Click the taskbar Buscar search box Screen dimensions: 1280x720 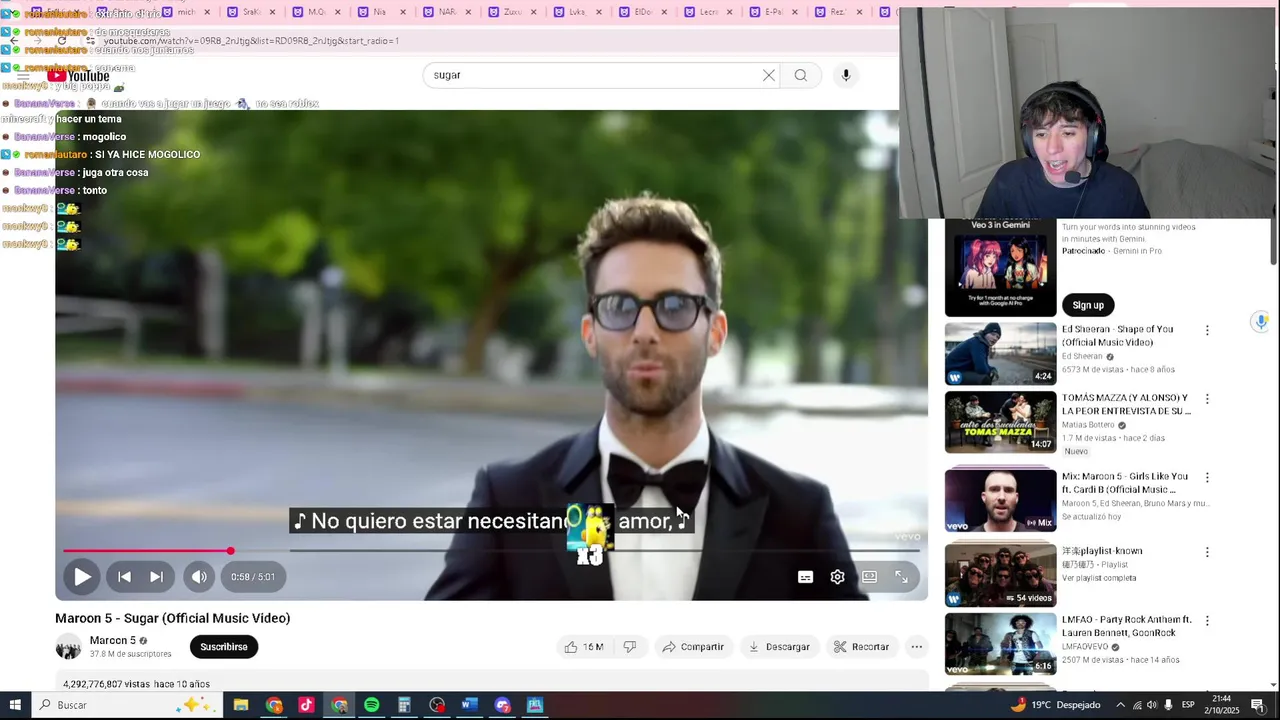(128, 705)
